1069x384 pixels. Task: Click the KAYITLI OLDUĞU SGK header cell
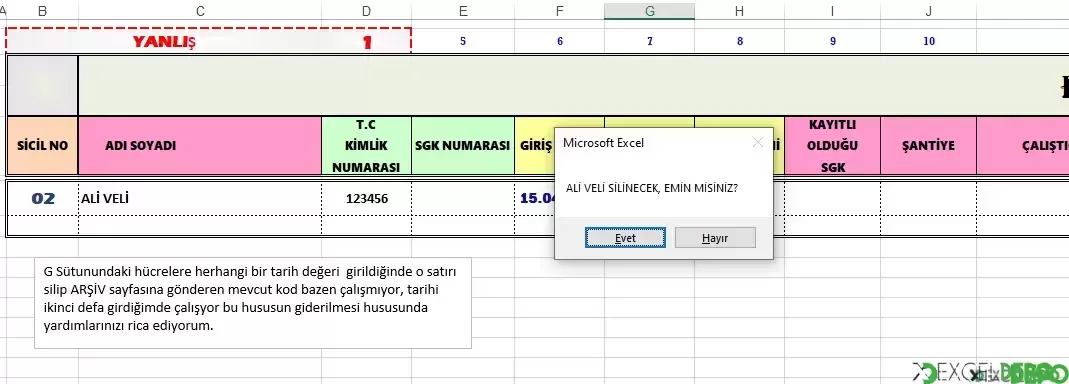pyautogui.click(x=832, y=145)
